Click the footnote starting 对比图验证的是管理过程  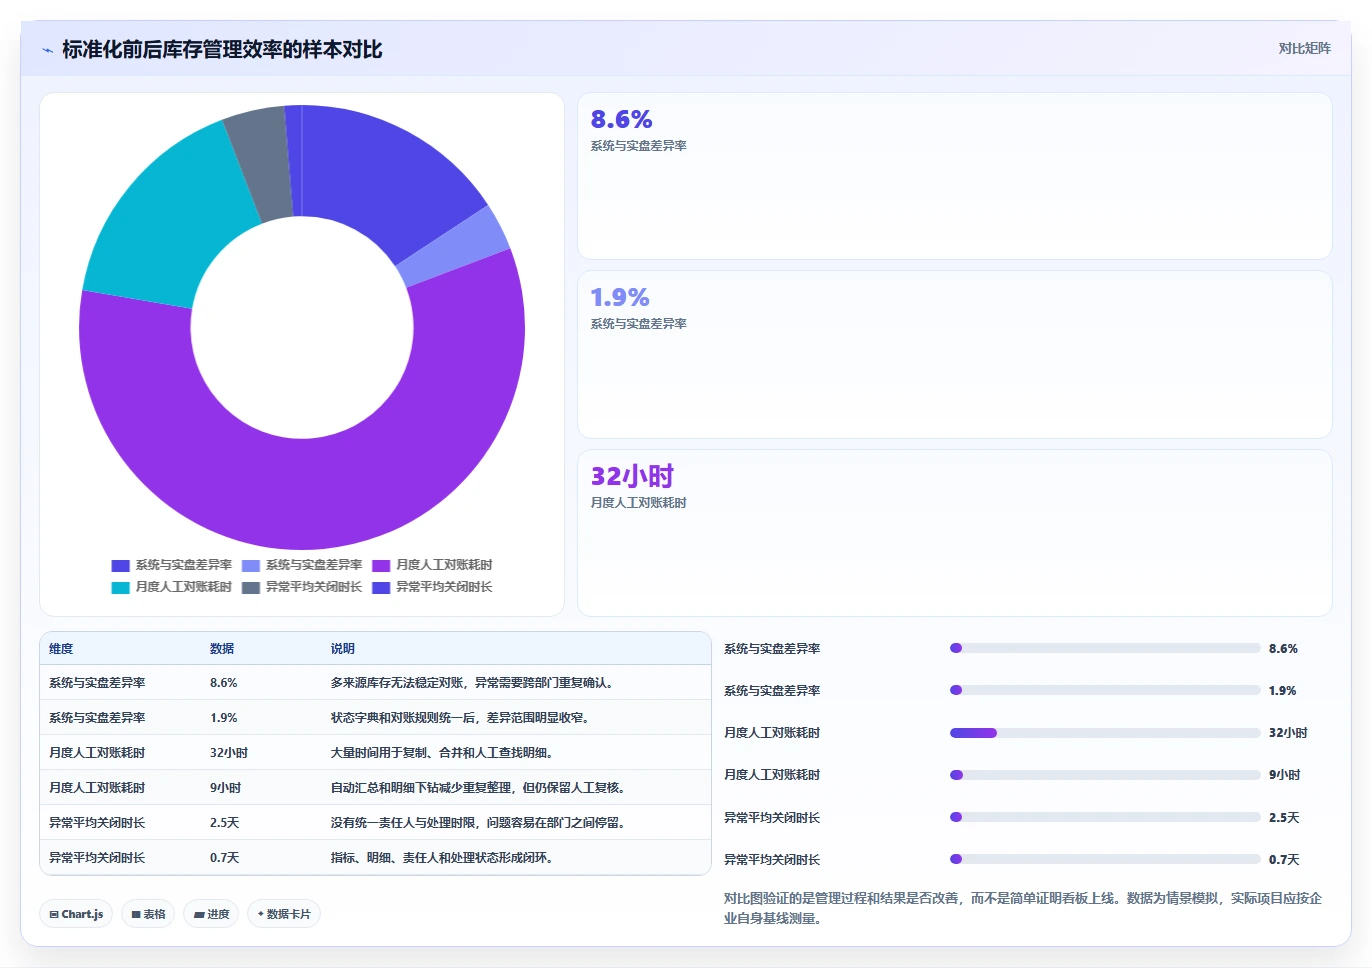click(x=1023, y=908)
